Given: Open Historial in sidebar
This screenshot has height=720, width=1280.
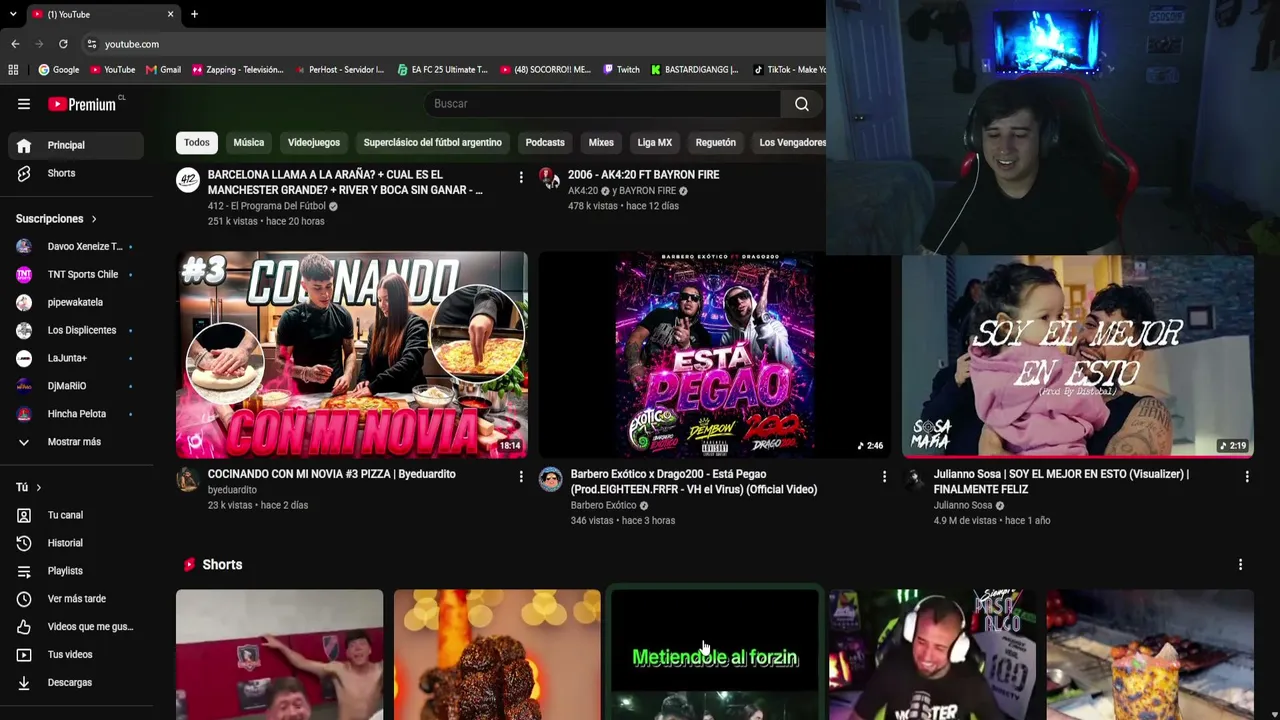Looking at the screenshot, I should (76, 543).
